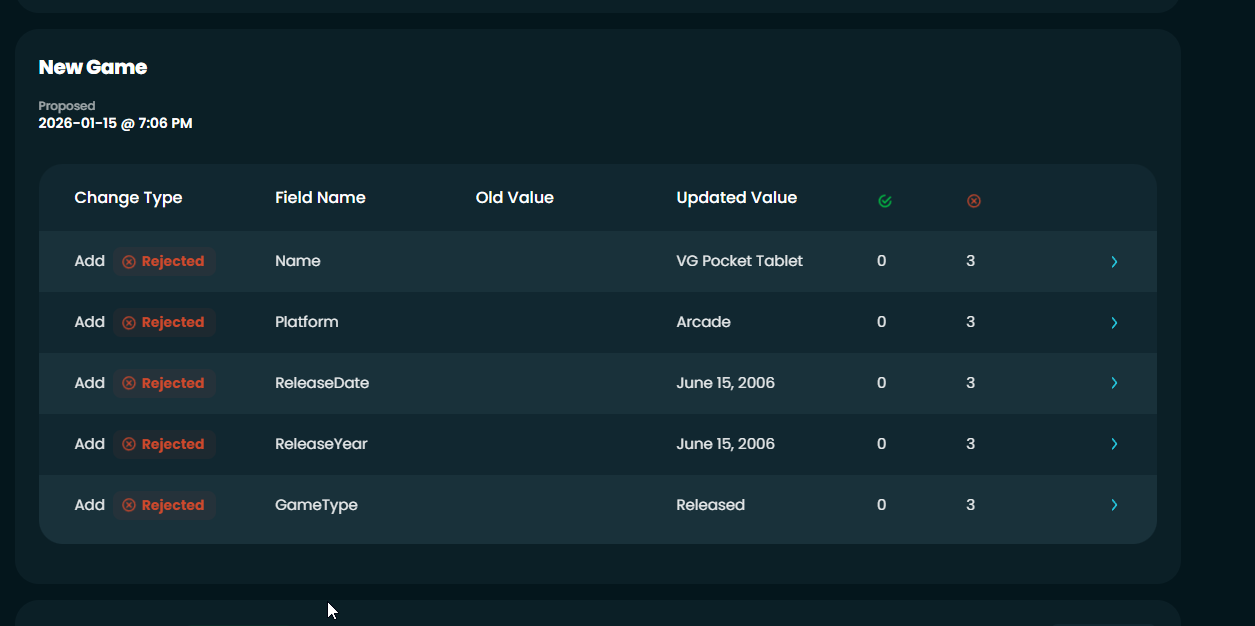Click the Rejected badge on the GameType row
Screen dimensions: 1255x626
pos(164,505)
